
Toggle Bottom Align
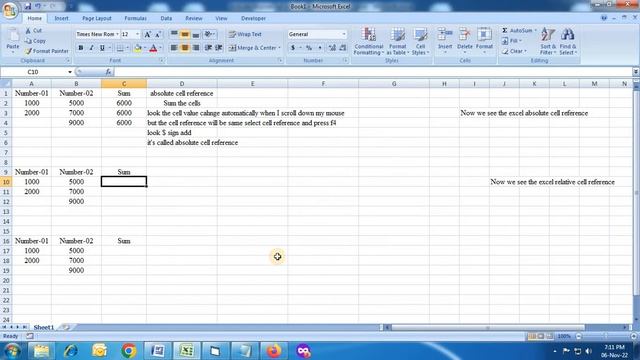pos(196,34)
